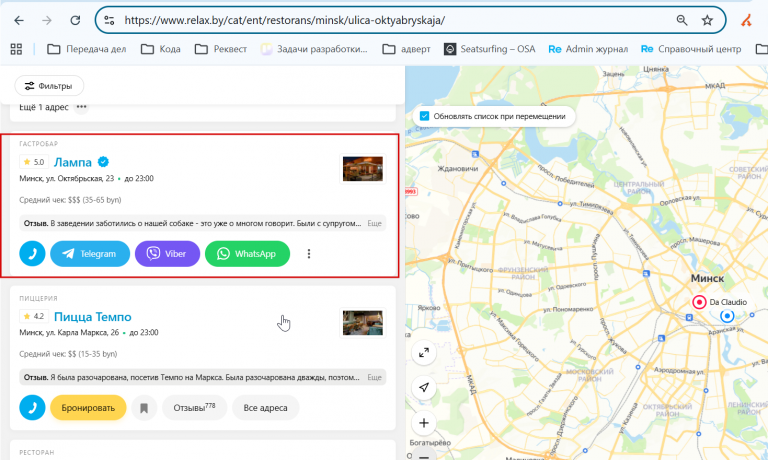Open the Реквест bookmark folder

221,49
